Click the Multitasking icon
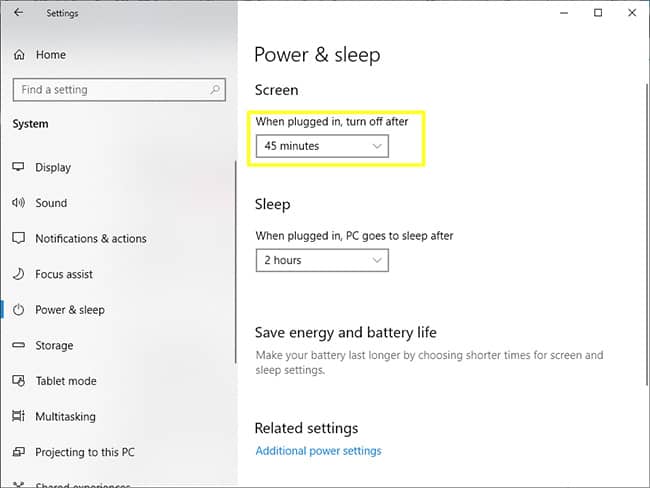This screenshot has width=650, height=488. [18, 416]
